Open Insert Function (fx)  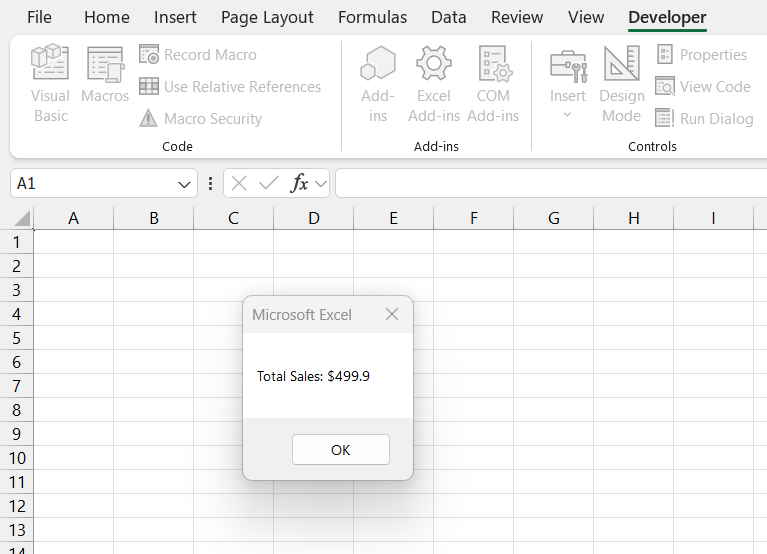(299, 184)
